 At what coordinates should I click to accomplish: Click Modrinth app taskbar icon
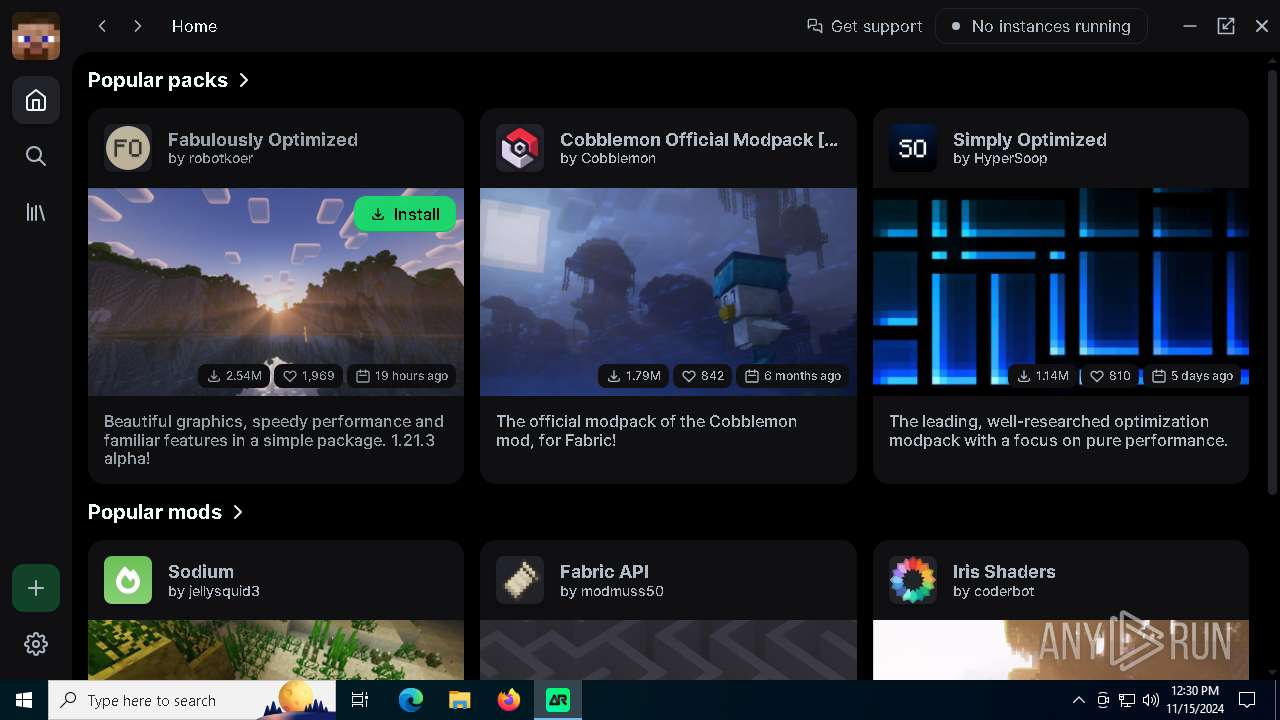(558, 700)
